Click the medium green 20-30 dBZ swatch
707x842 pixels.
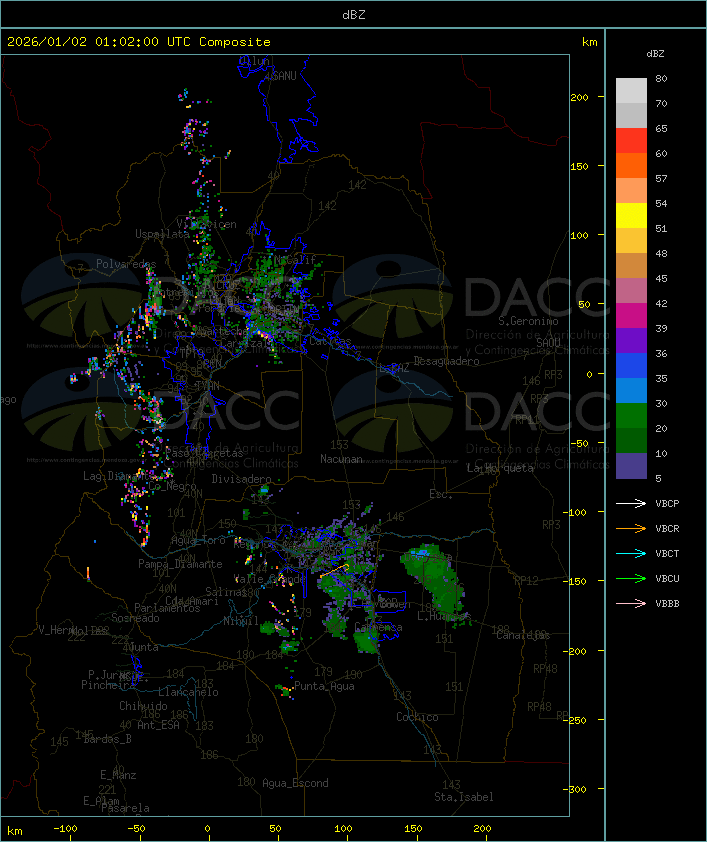click(631, 415)
